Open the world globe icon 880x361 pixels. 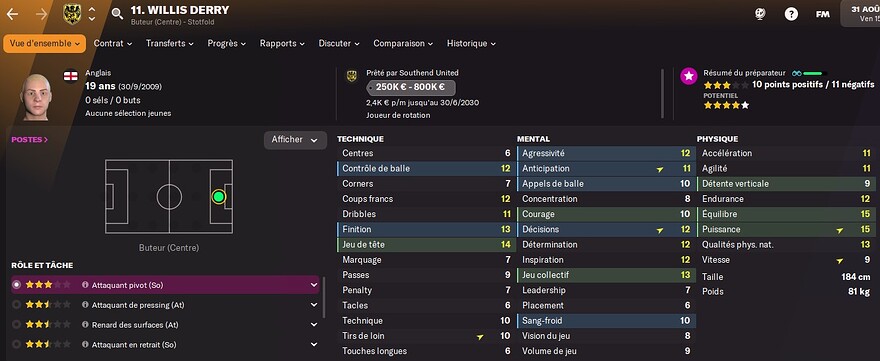760,15
